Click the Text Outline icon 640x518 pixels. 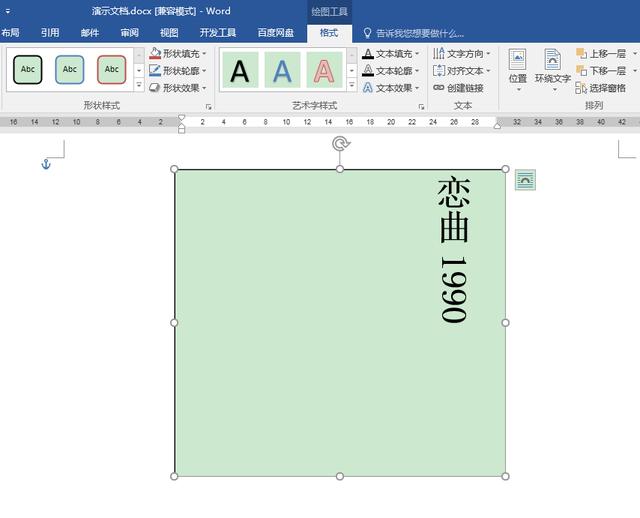[368, 71]
